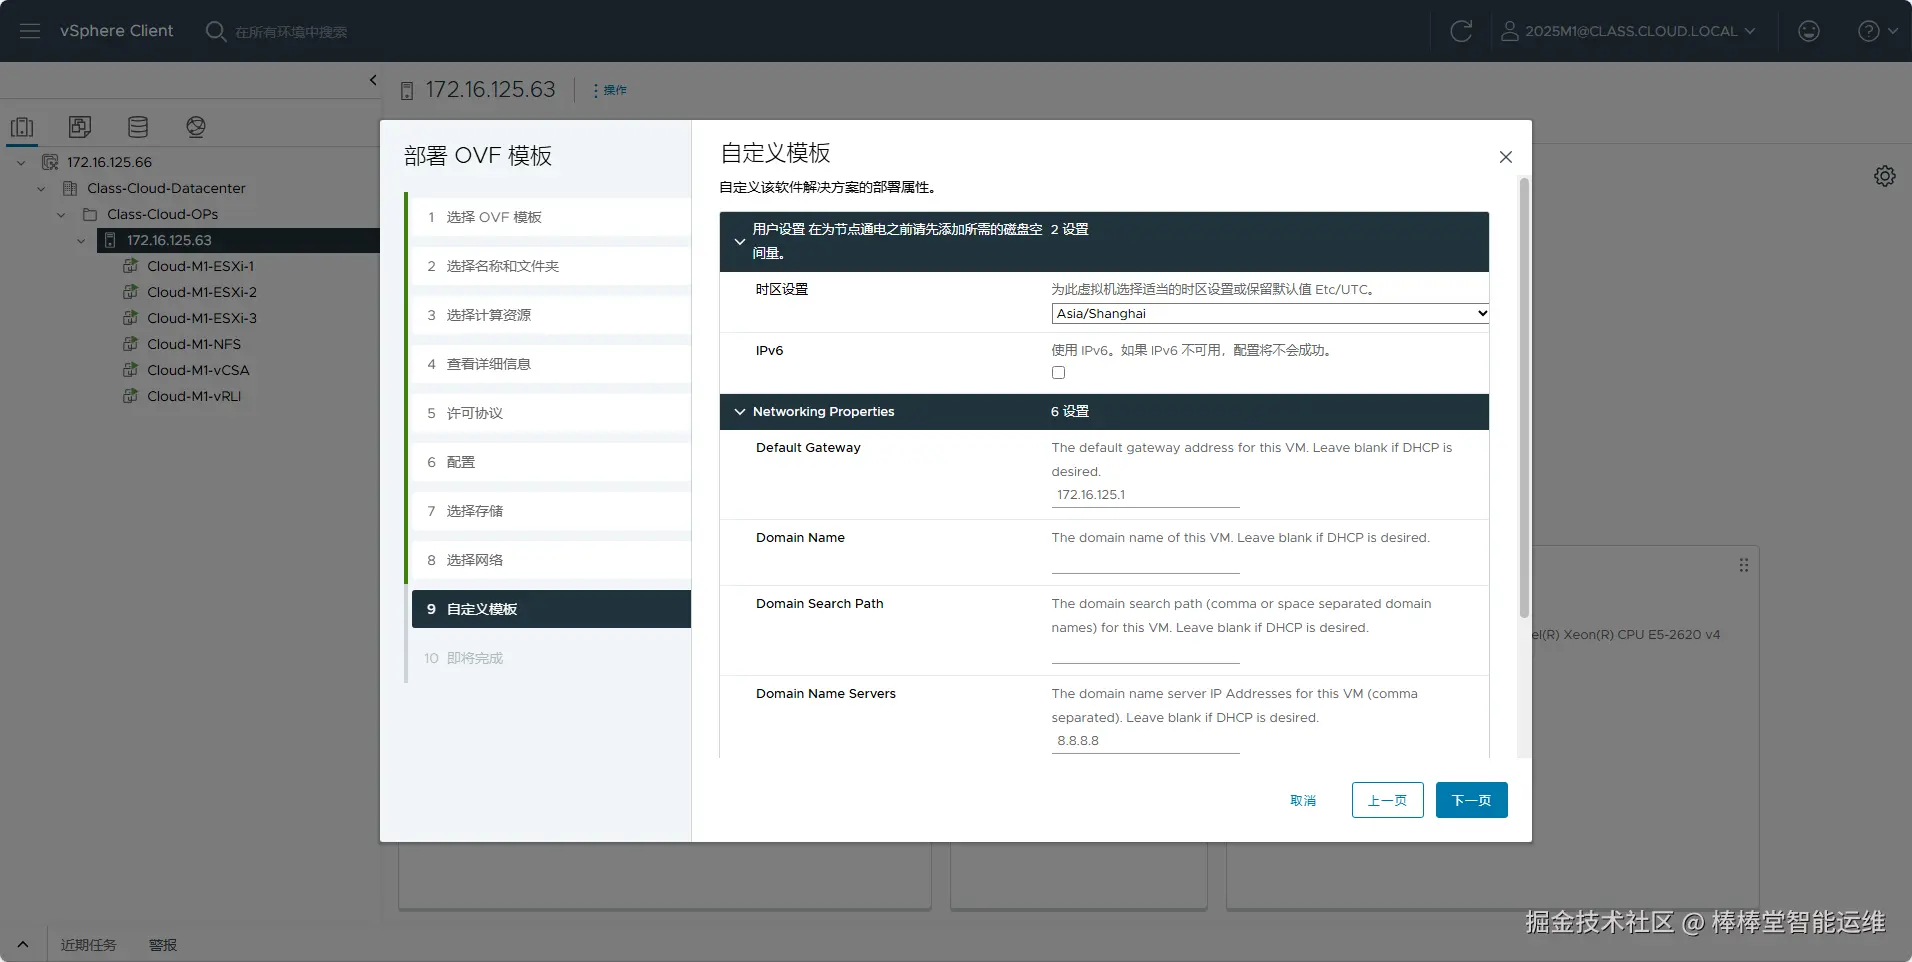
Task: Collapse the Class-Cloud-Datacenter tree node
Action: pyautogui.click(x=41, y=188)
